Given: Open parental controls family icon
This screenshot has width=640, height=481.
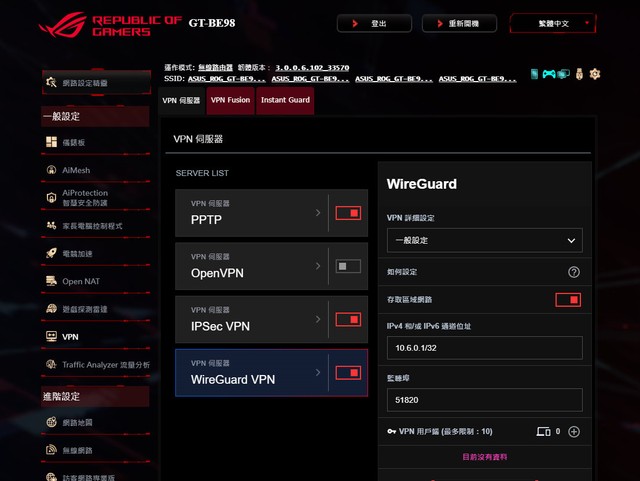Looking at the screenshot, I should click(51, 225).
